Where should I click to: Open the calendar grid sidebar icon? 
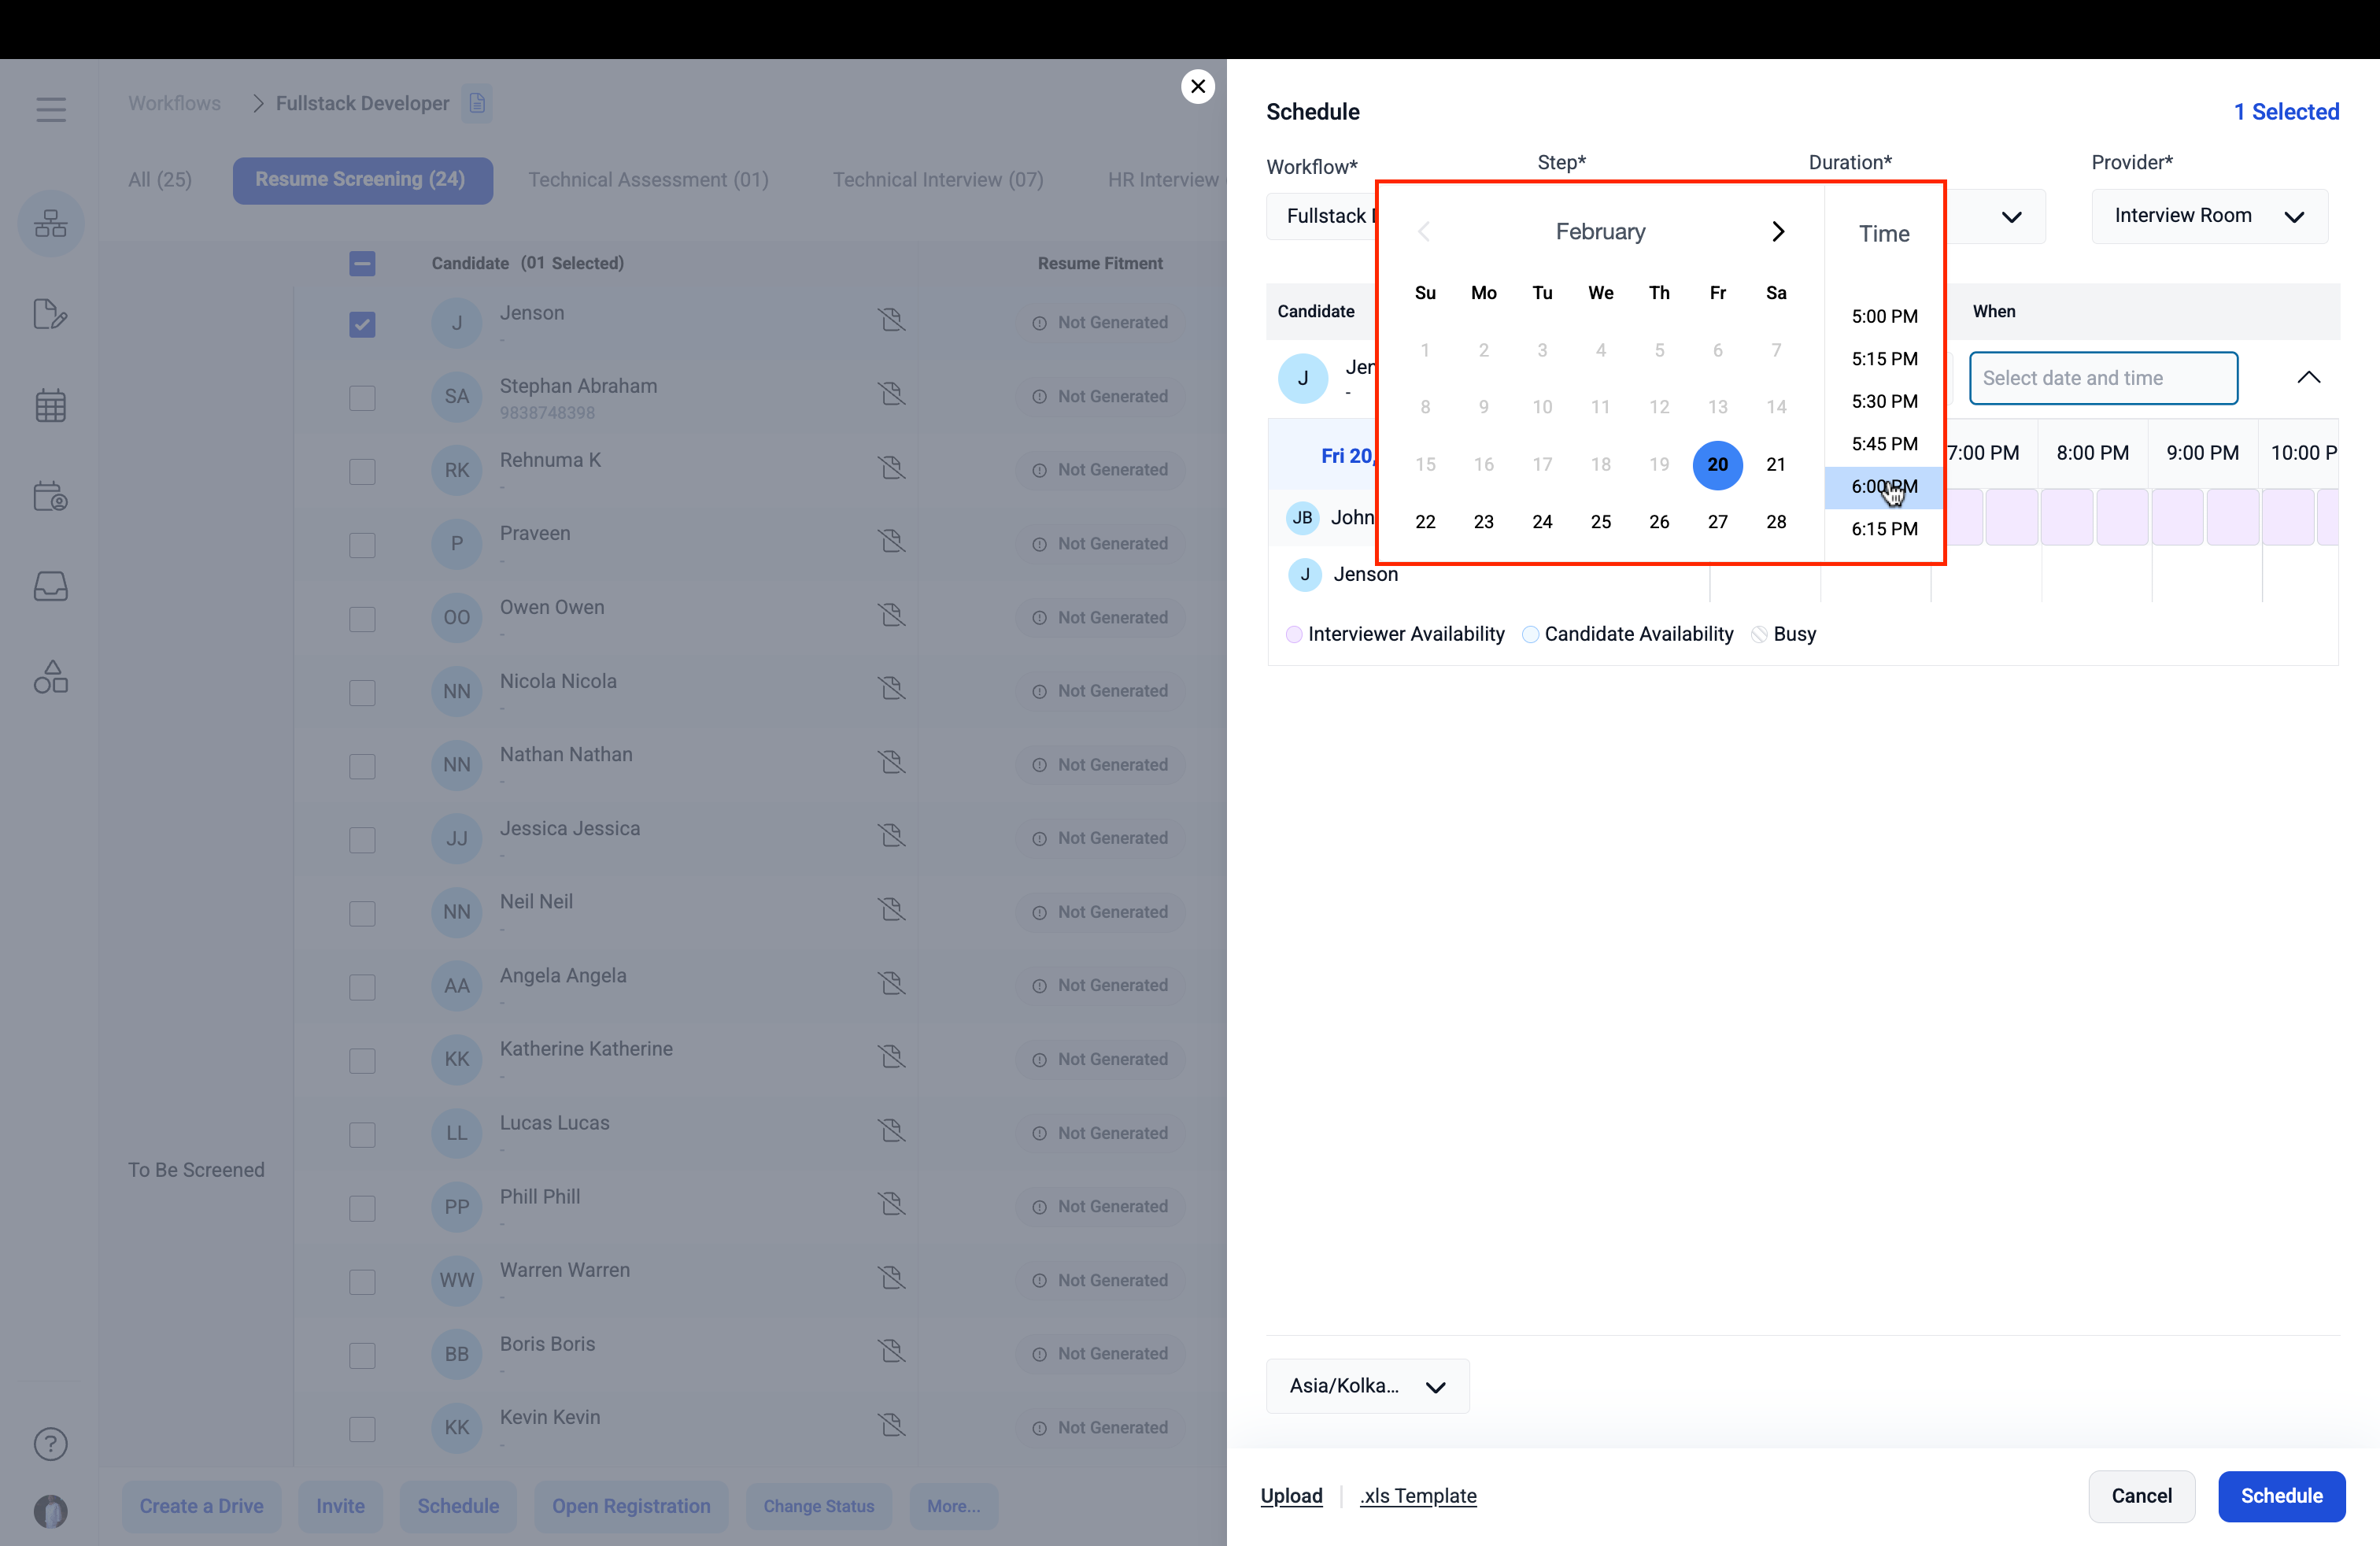click(x=50, y=406)
